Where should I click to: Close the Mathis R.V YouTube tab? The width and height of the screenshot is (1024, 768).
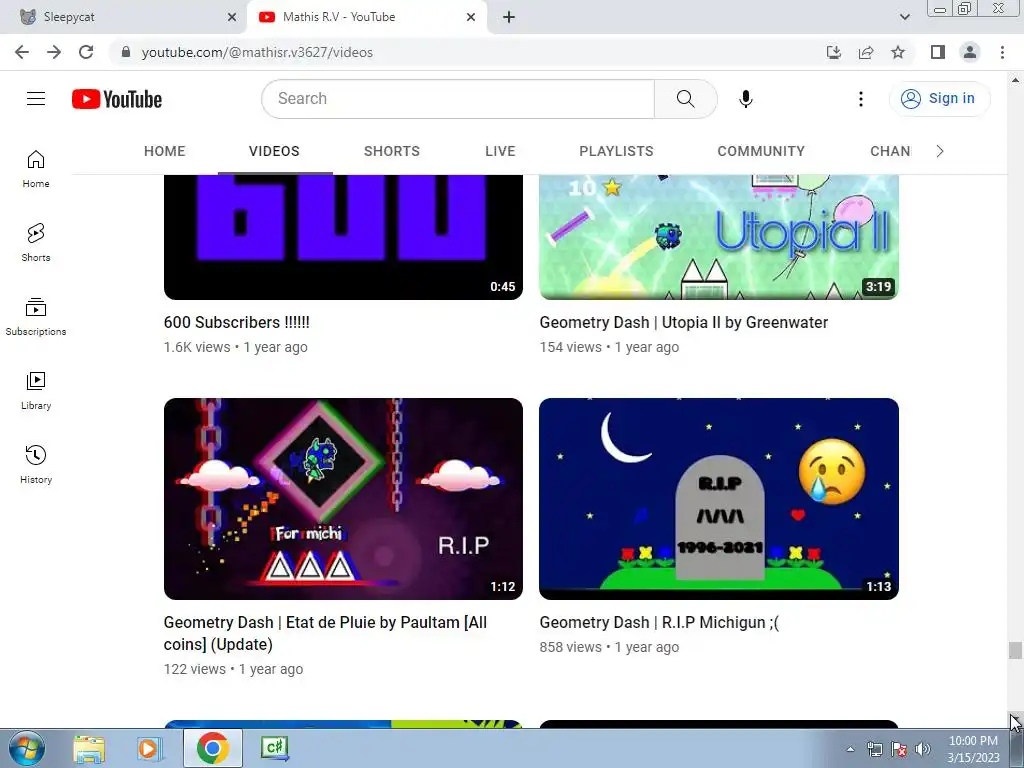coord(471,17)
